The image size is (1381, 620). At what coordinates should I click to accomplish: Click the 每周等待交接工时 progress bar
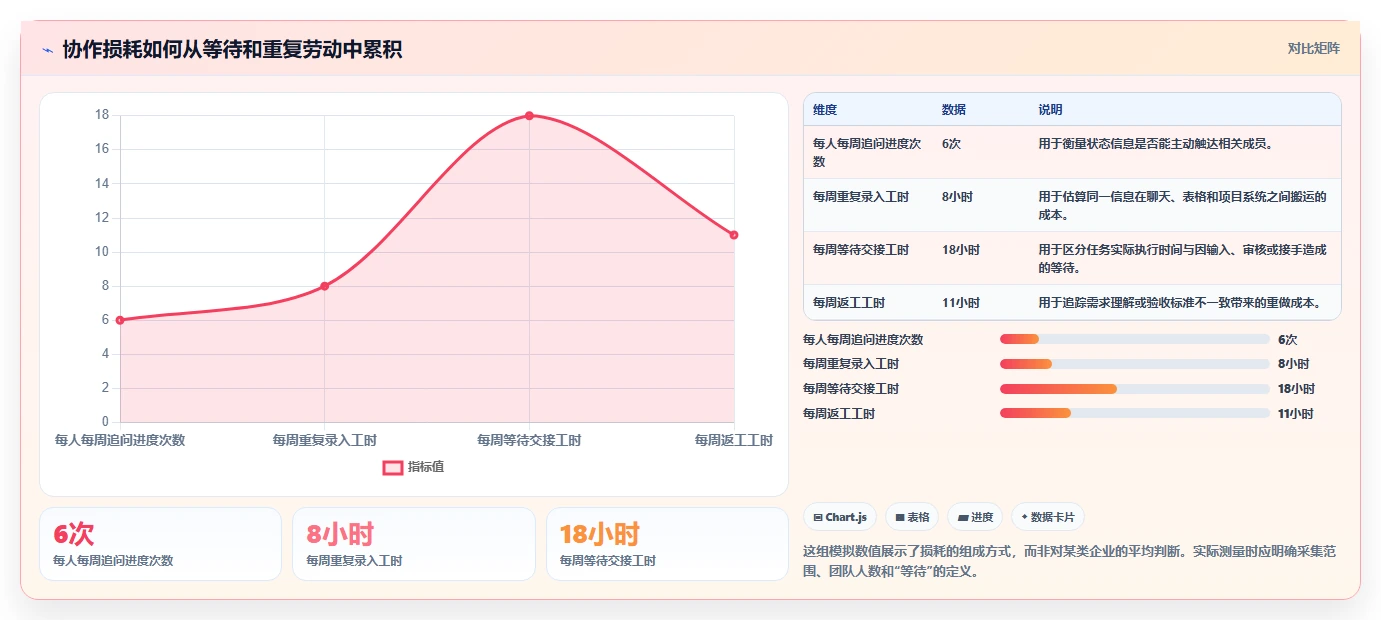click(1135, 389)
